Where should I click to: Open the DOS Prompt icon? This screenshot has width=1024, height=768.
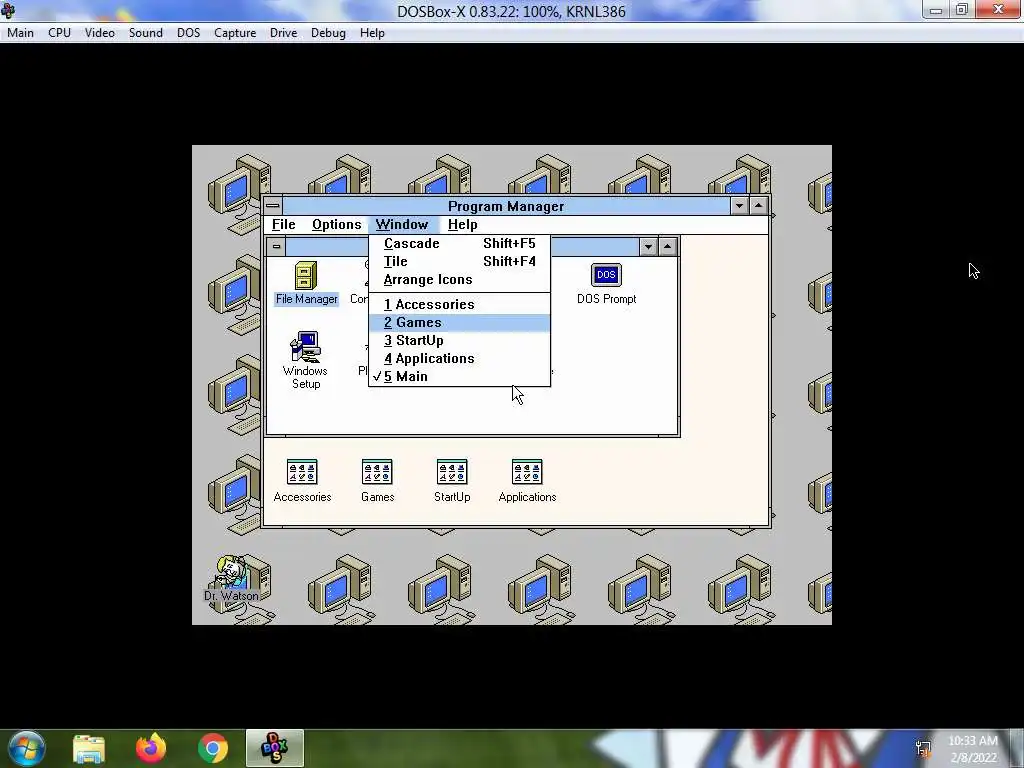606,283
